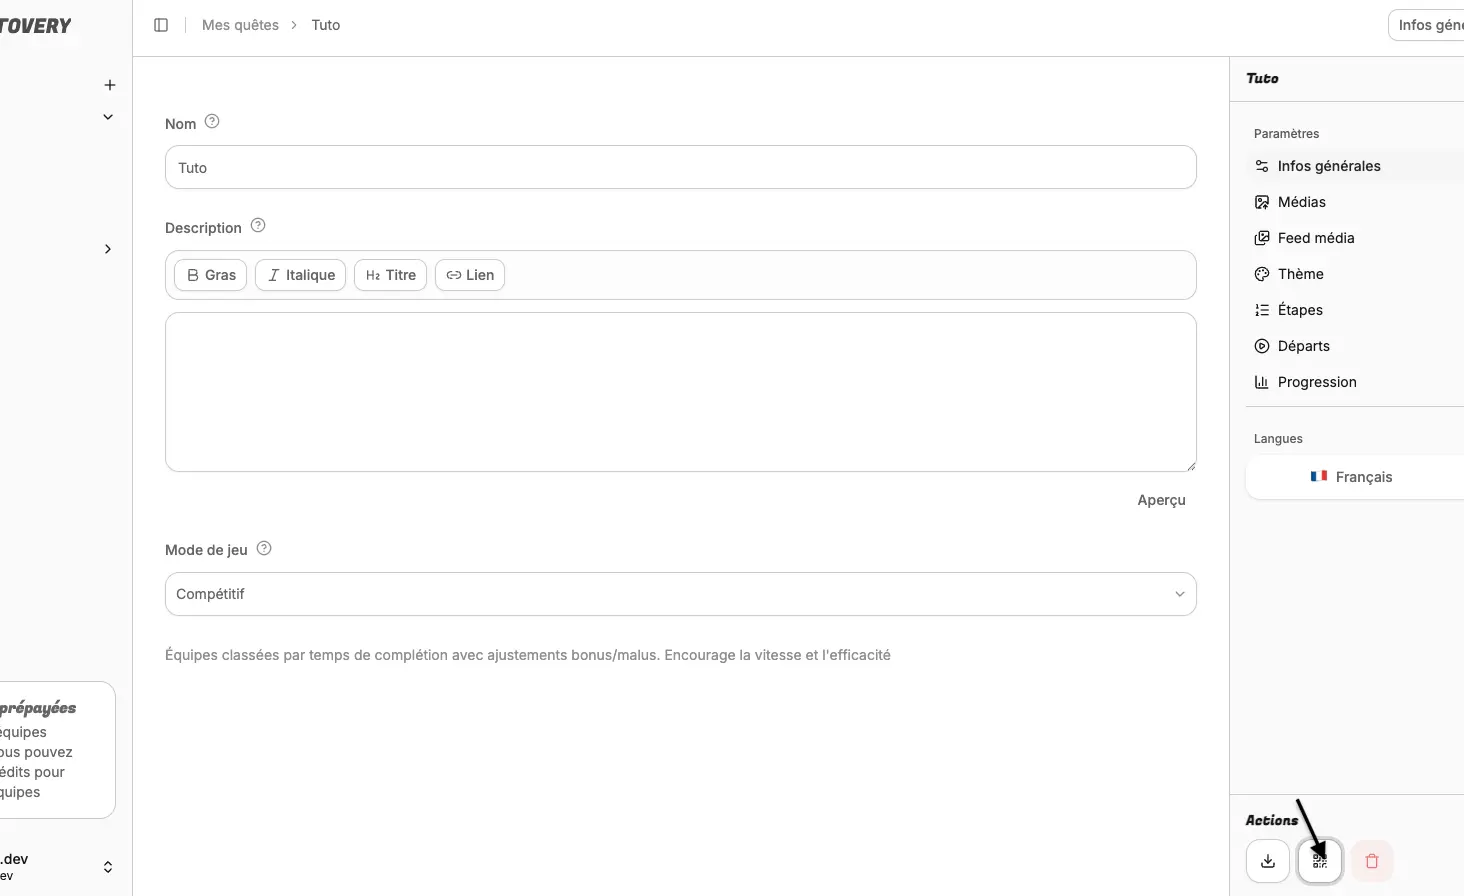Open the account switcher up-down chevron
Viewport: 1464px width, 896px height.
point(108,867)
